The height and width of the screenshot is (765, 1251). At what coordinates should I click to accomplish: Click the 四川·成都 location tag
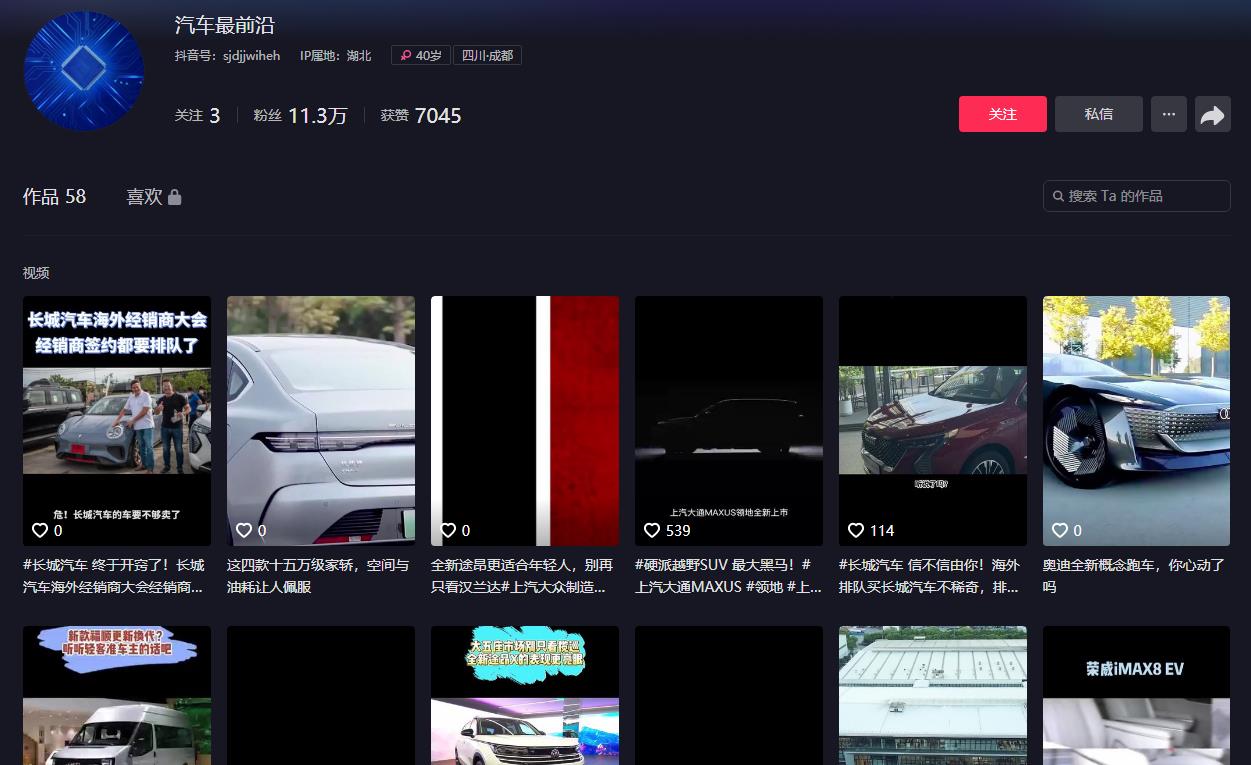487,56
